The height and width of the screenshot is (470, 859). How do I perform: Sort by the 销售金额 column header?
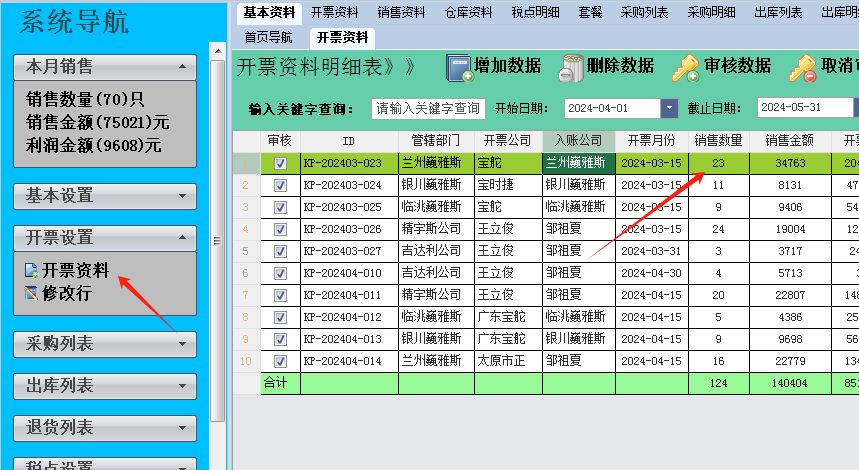788,140
